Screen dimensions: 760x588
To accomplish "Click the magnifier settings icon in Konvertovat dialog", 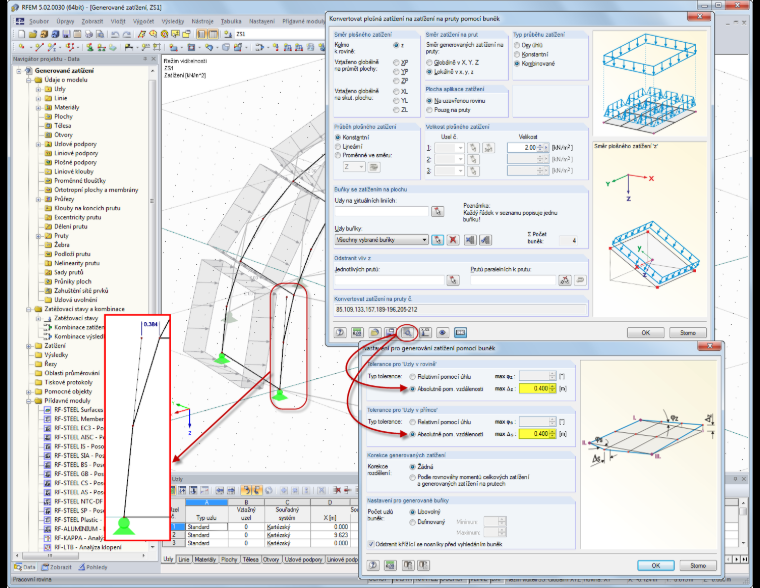I will 407,333.
